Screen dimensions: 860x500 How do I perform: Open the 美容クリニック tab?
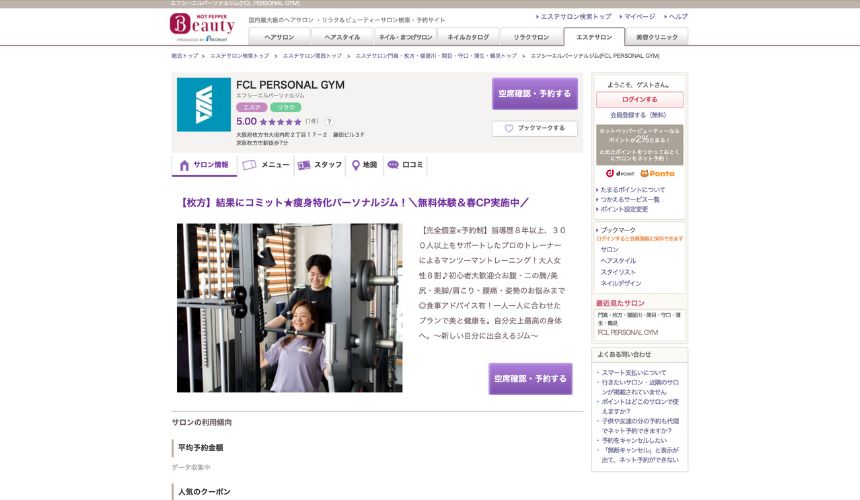coord(657,37)
